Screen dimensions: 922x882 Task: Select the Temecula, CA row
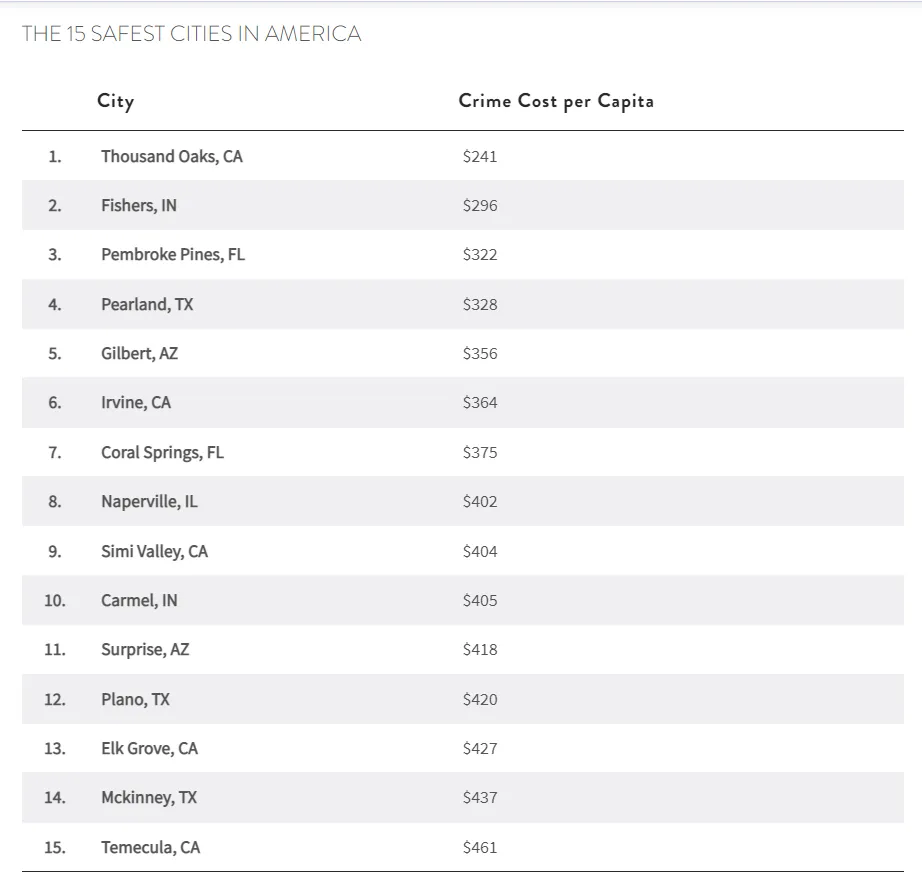coord(150,847)
